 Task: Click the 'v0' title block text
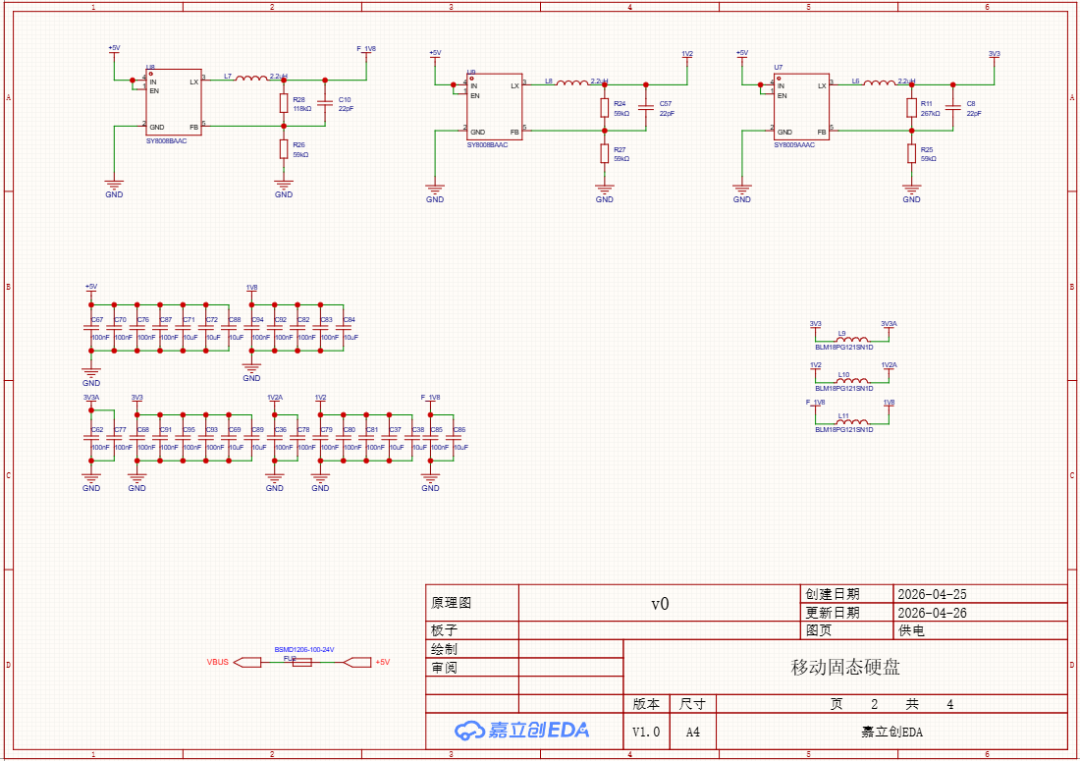(660, 604)
